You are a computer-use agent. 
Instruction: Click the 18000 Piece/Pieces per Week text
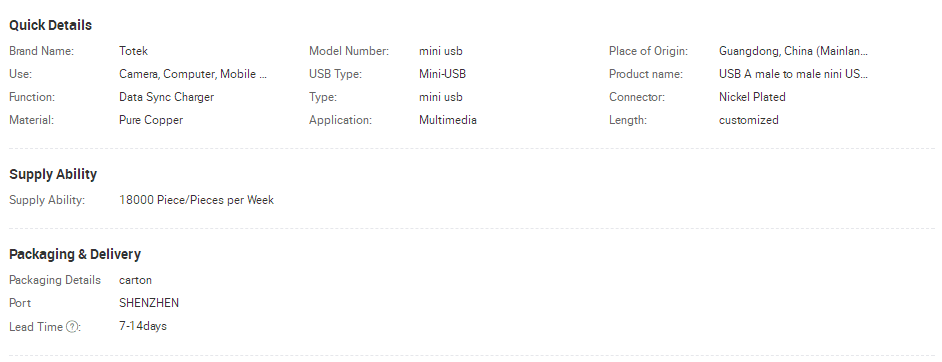point(196,200)
